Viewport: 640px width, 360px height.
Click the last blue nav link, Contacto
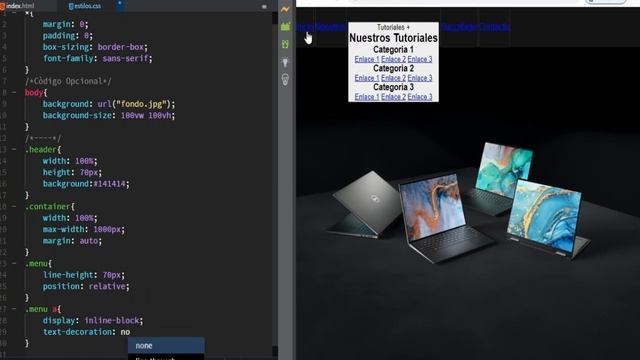(x=495, y=27)
